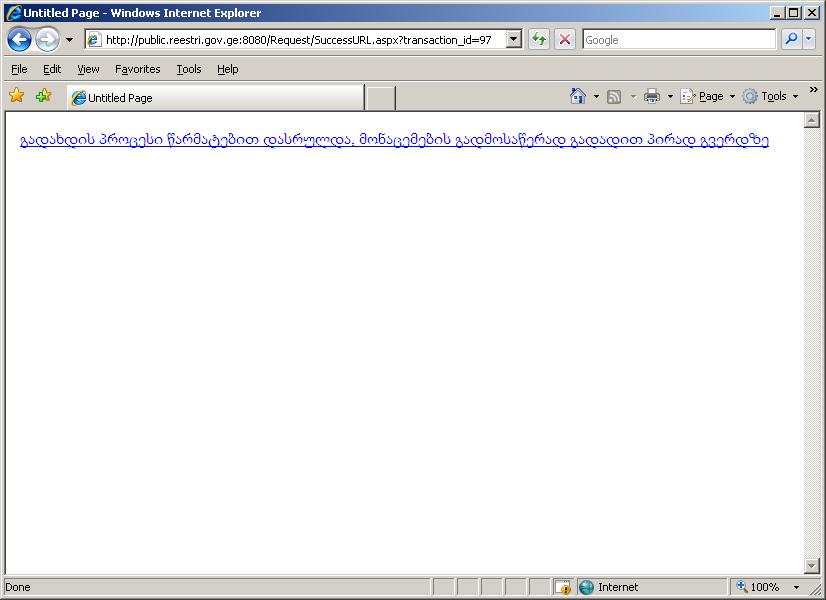Viewport: 826px width, 600px height.
Task: Click the Print icon in toolbar
Action: pos(652,96)
